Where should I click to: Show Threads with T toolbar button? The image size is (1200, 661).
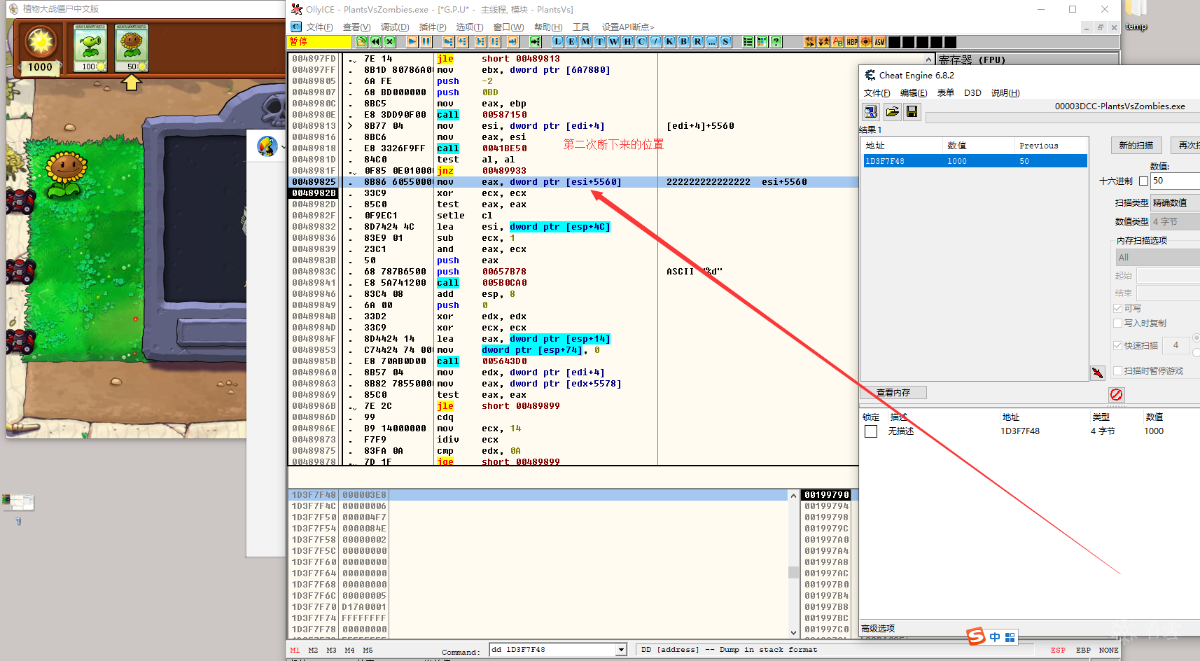pyautogui.click(x=599, y=42)
